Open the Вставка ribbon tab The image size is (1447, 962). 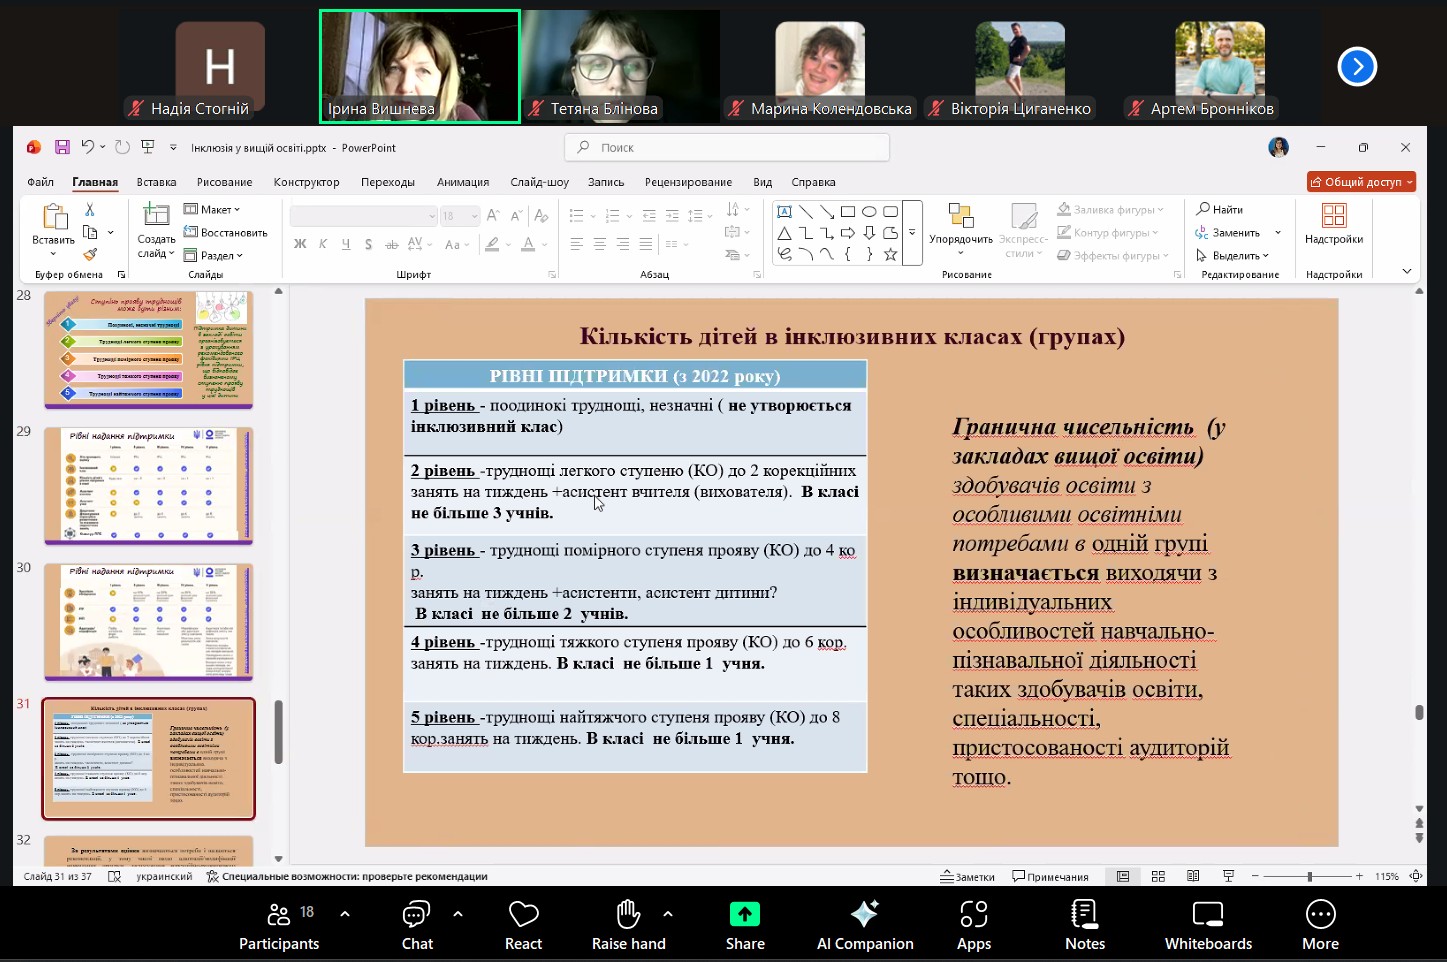coord(156,182)
